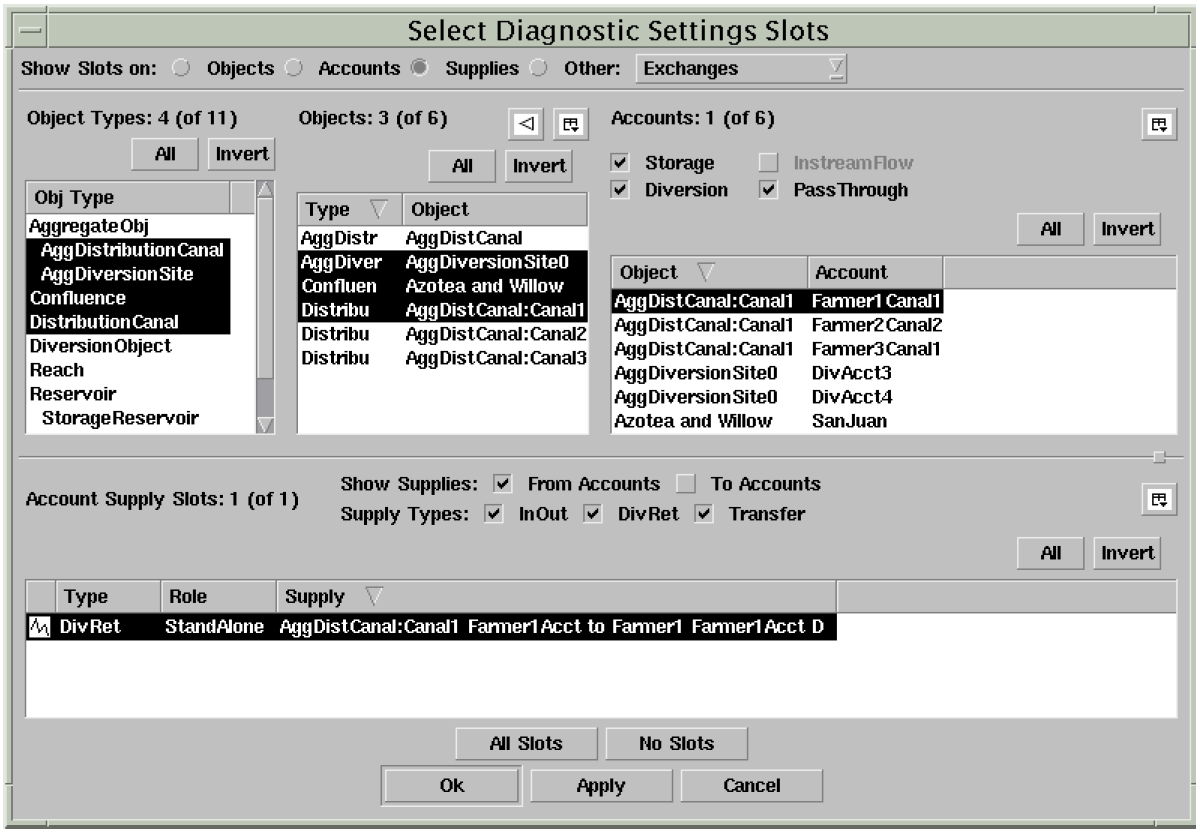Click the pane splitter handle below Accounts list

tap(1159, 456)
